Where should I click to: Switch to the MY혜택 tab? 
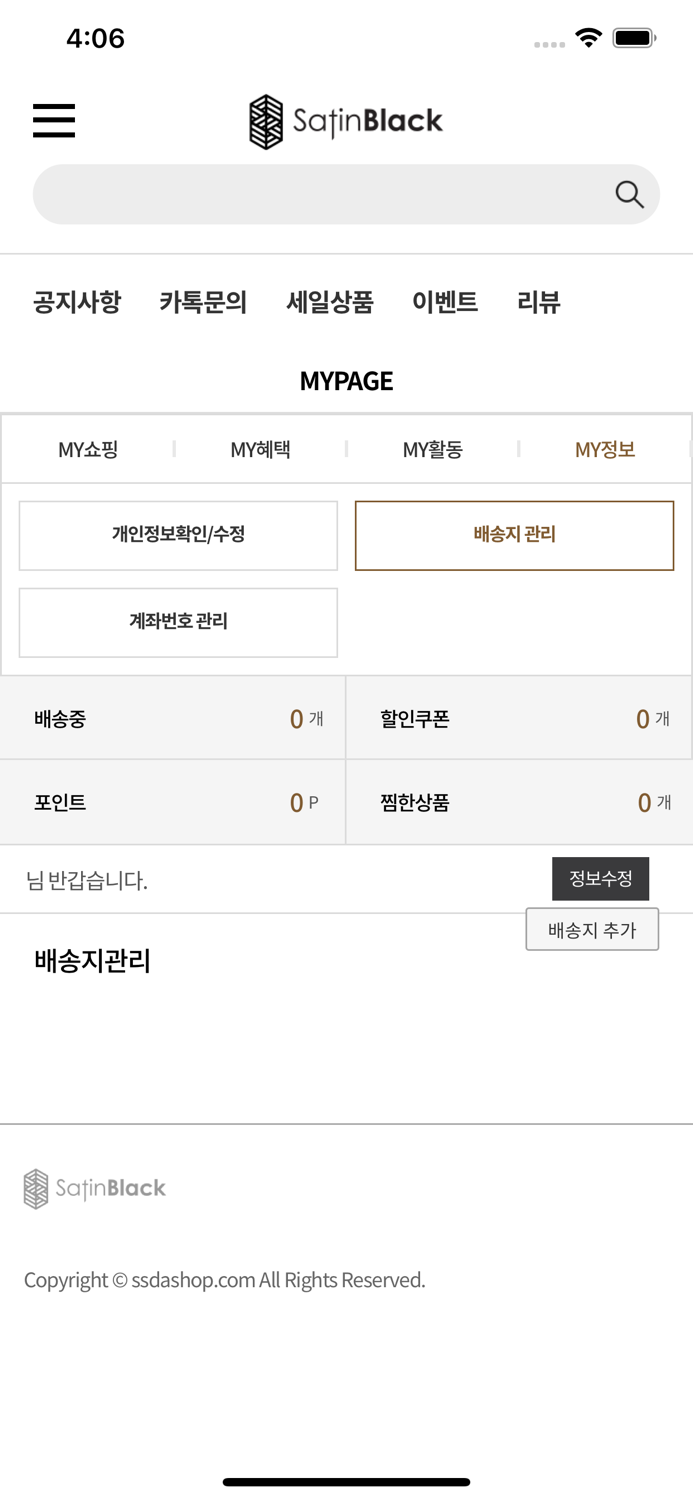(260, 449)
